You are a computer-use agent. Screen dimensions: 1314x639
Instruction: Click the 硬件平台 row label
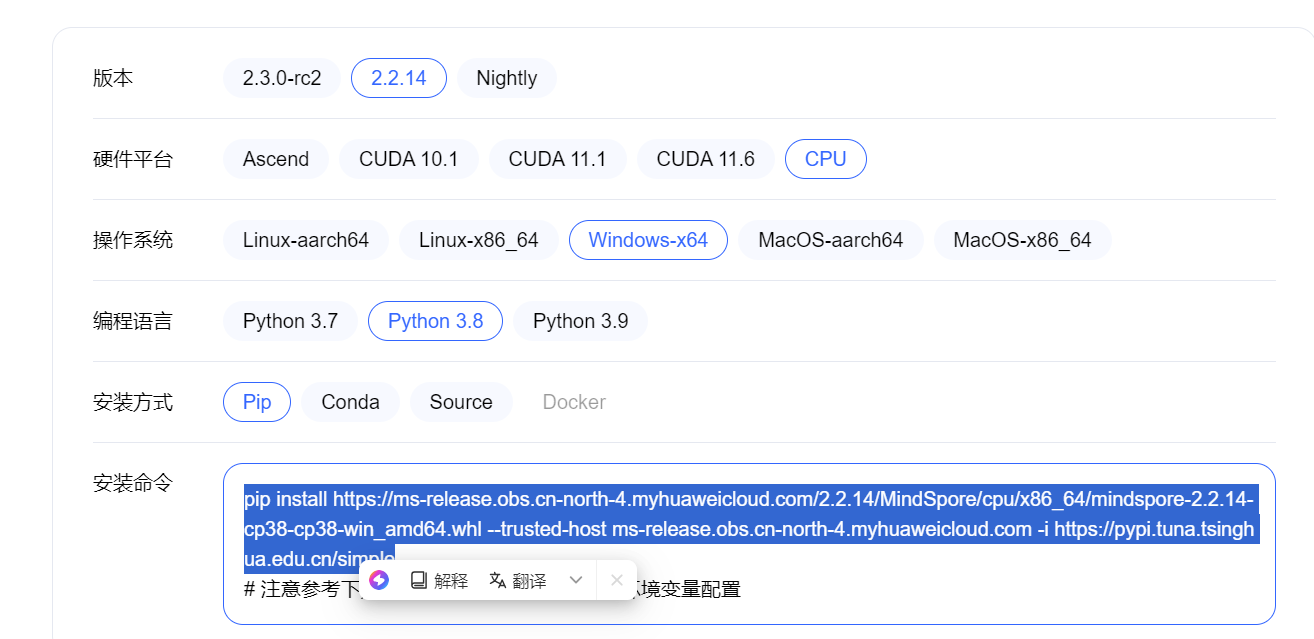coord(133,159)
